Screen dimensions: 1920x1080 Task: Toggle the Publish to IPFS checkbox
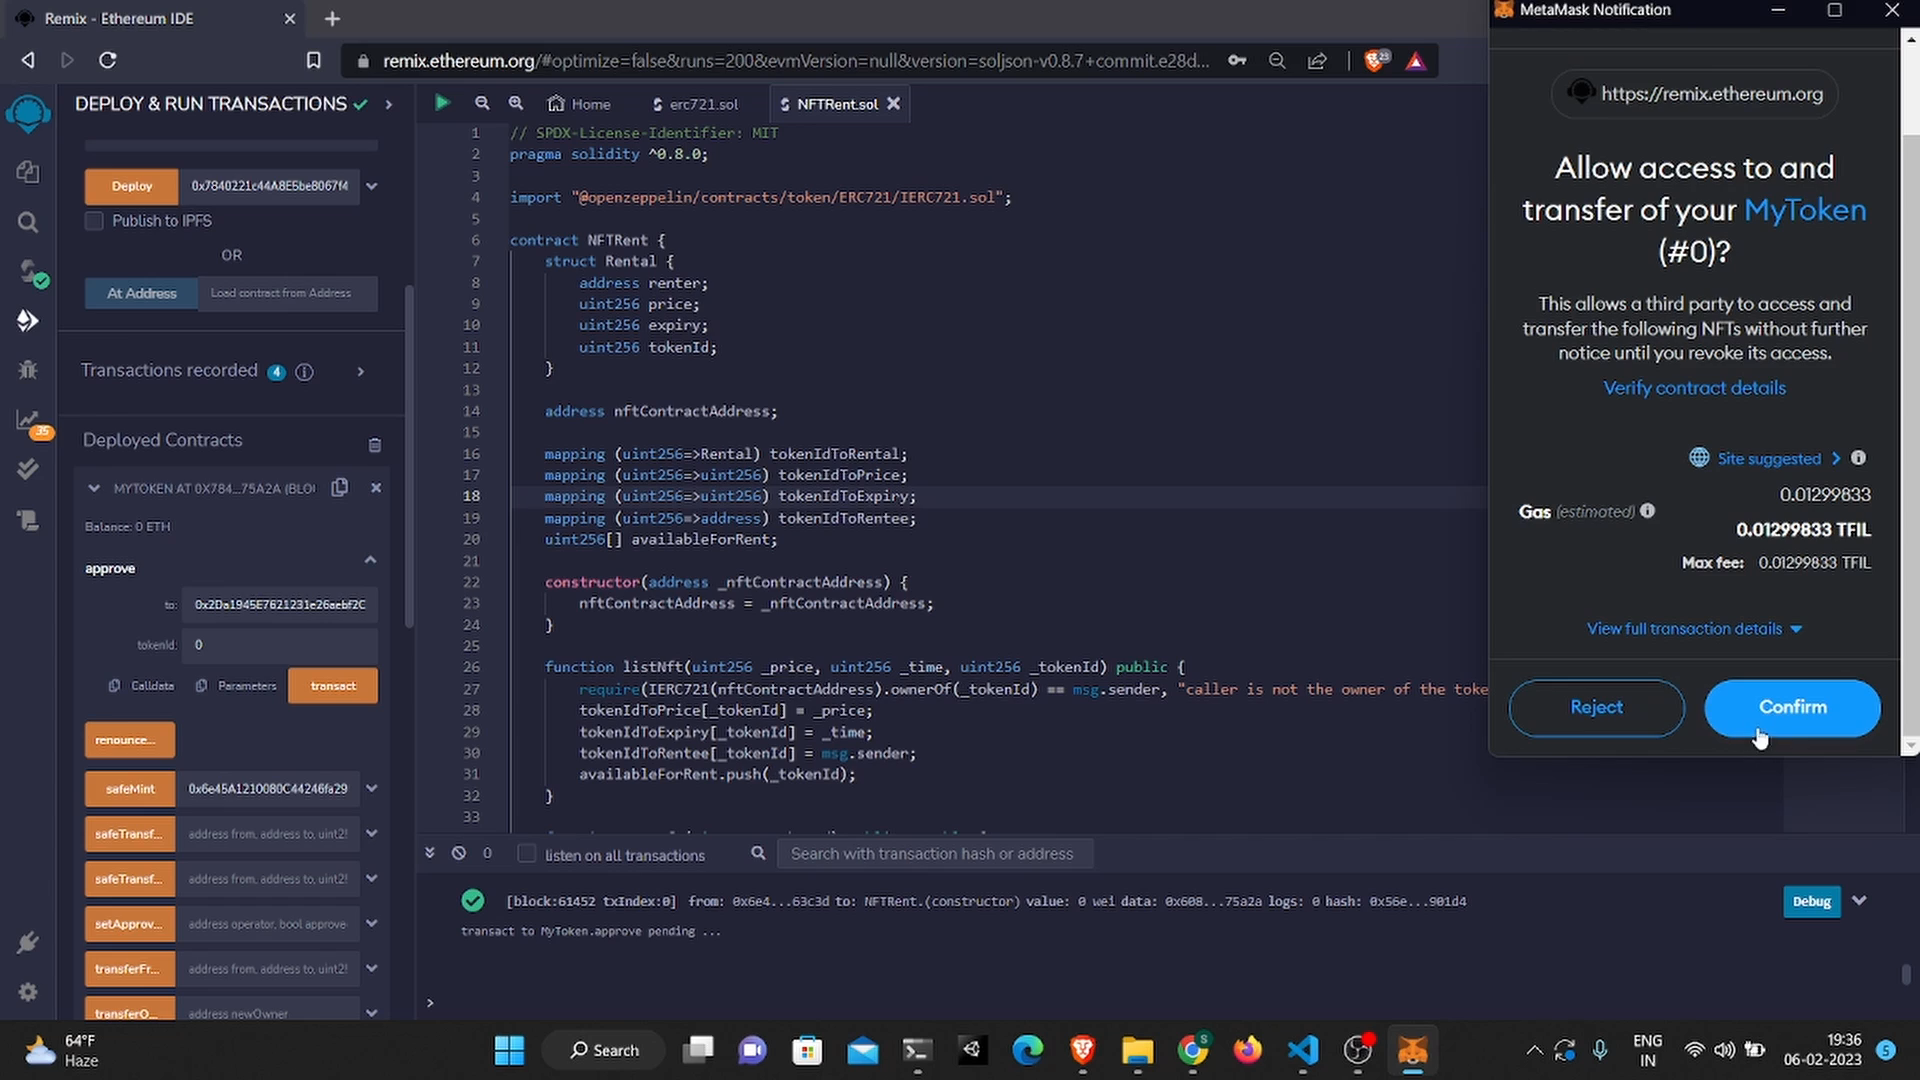click(x=94, y=221)
